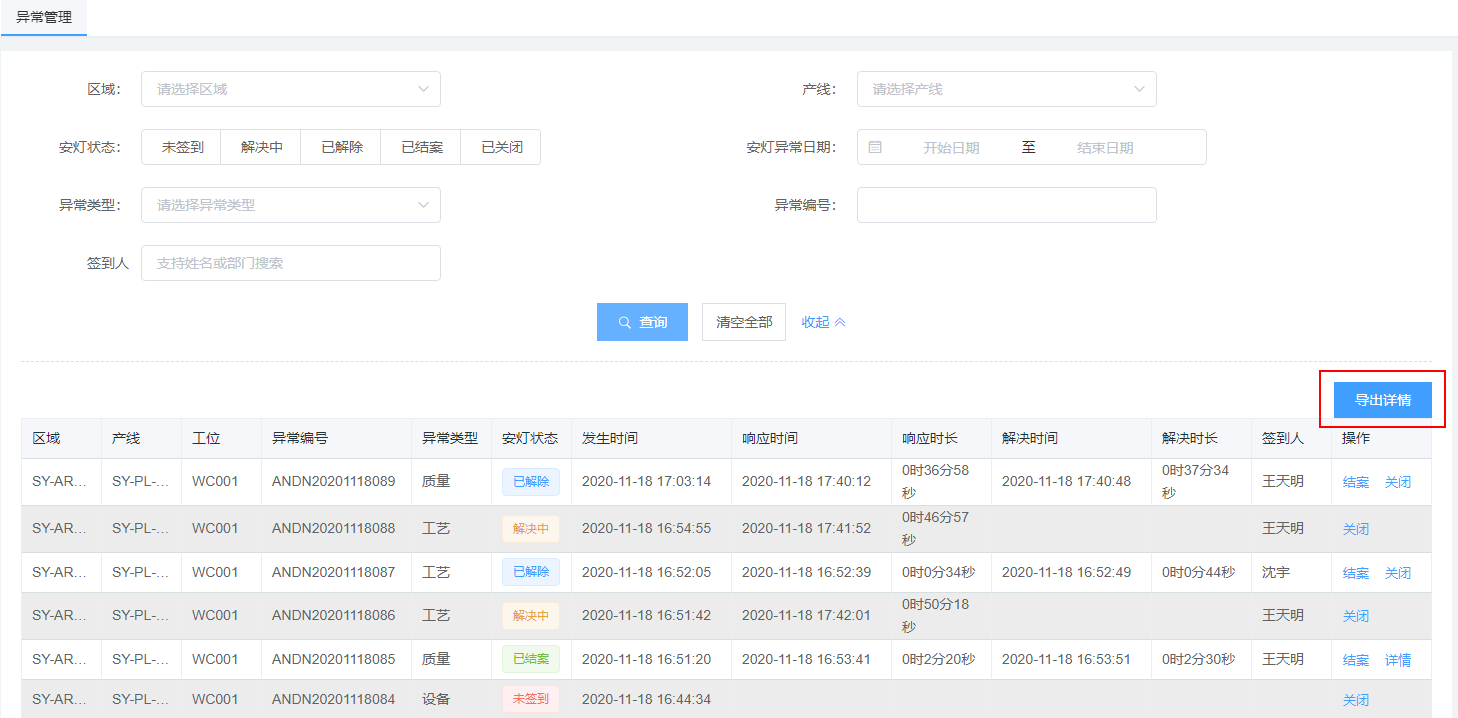Switch to the 异常管理 tab
Screen dimensions: 1458x718
(x=44, y=18)
